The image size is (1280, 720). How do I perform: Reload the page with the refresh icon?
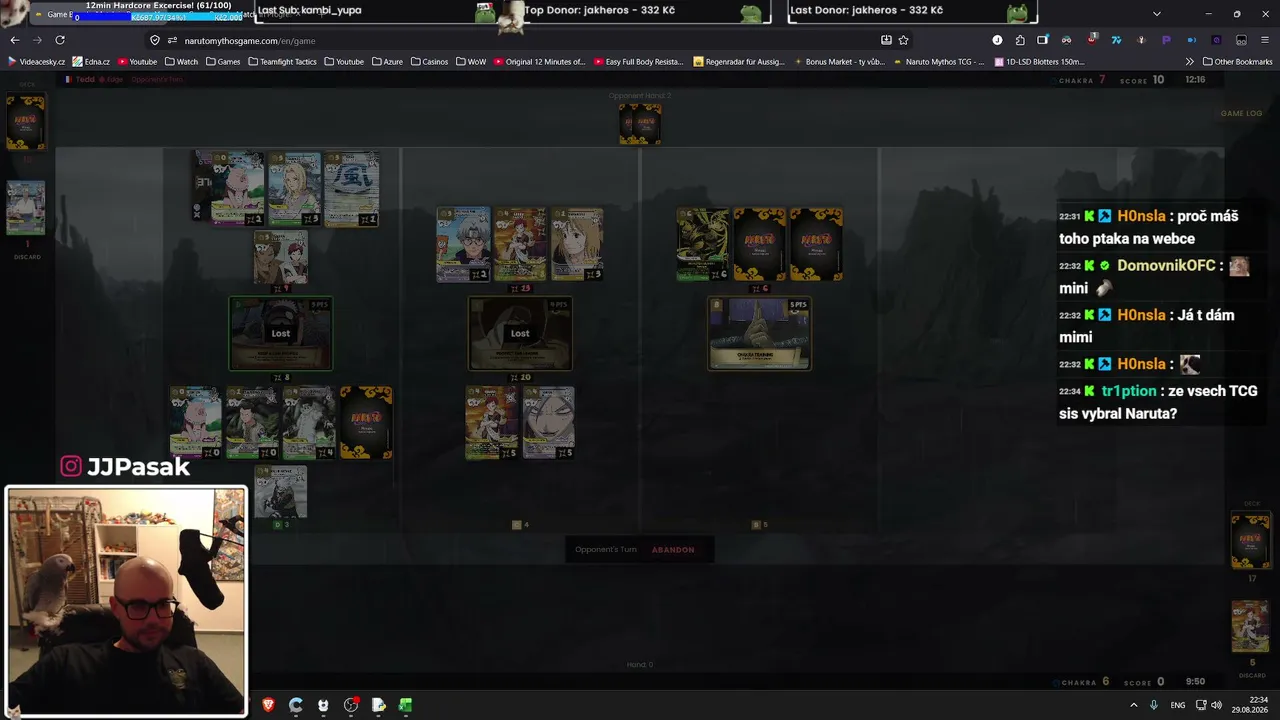[x=60, y=40]
